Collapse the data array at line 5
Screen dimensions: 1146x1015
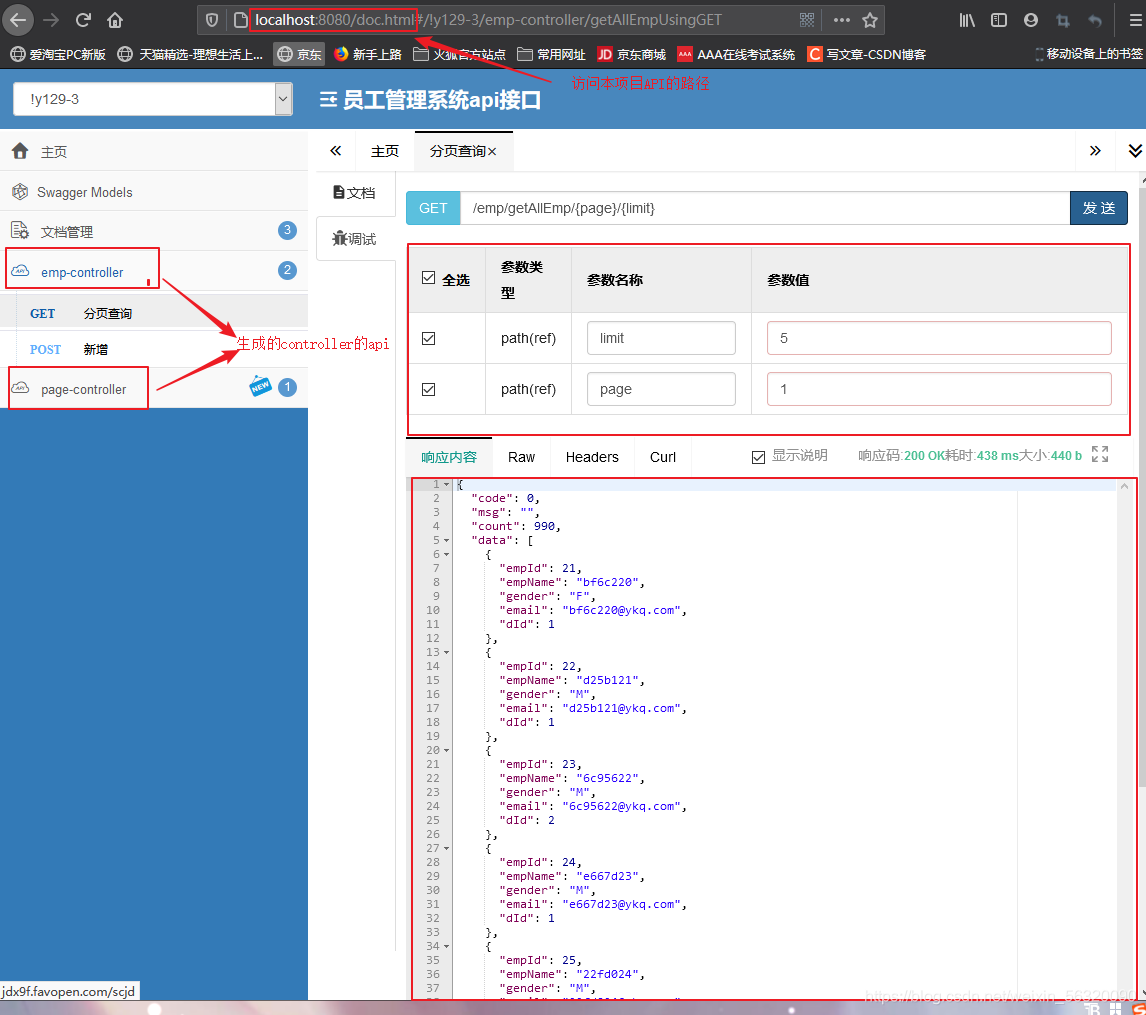[x=447, y=541]
